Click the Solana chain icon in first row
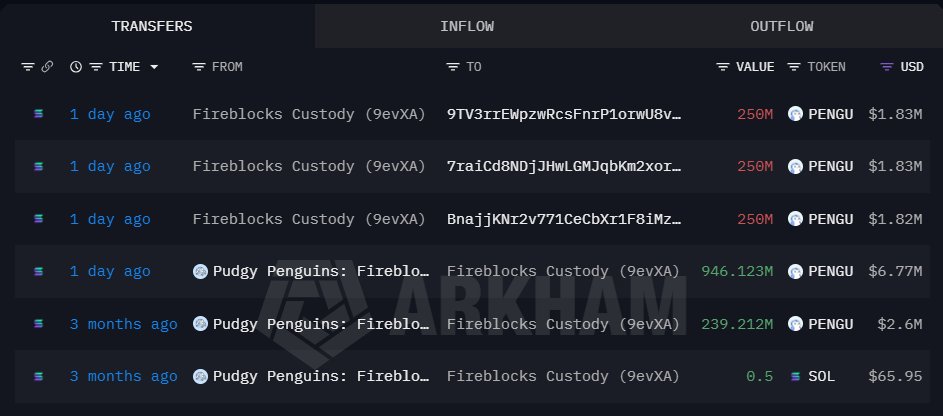 (38, 114)
